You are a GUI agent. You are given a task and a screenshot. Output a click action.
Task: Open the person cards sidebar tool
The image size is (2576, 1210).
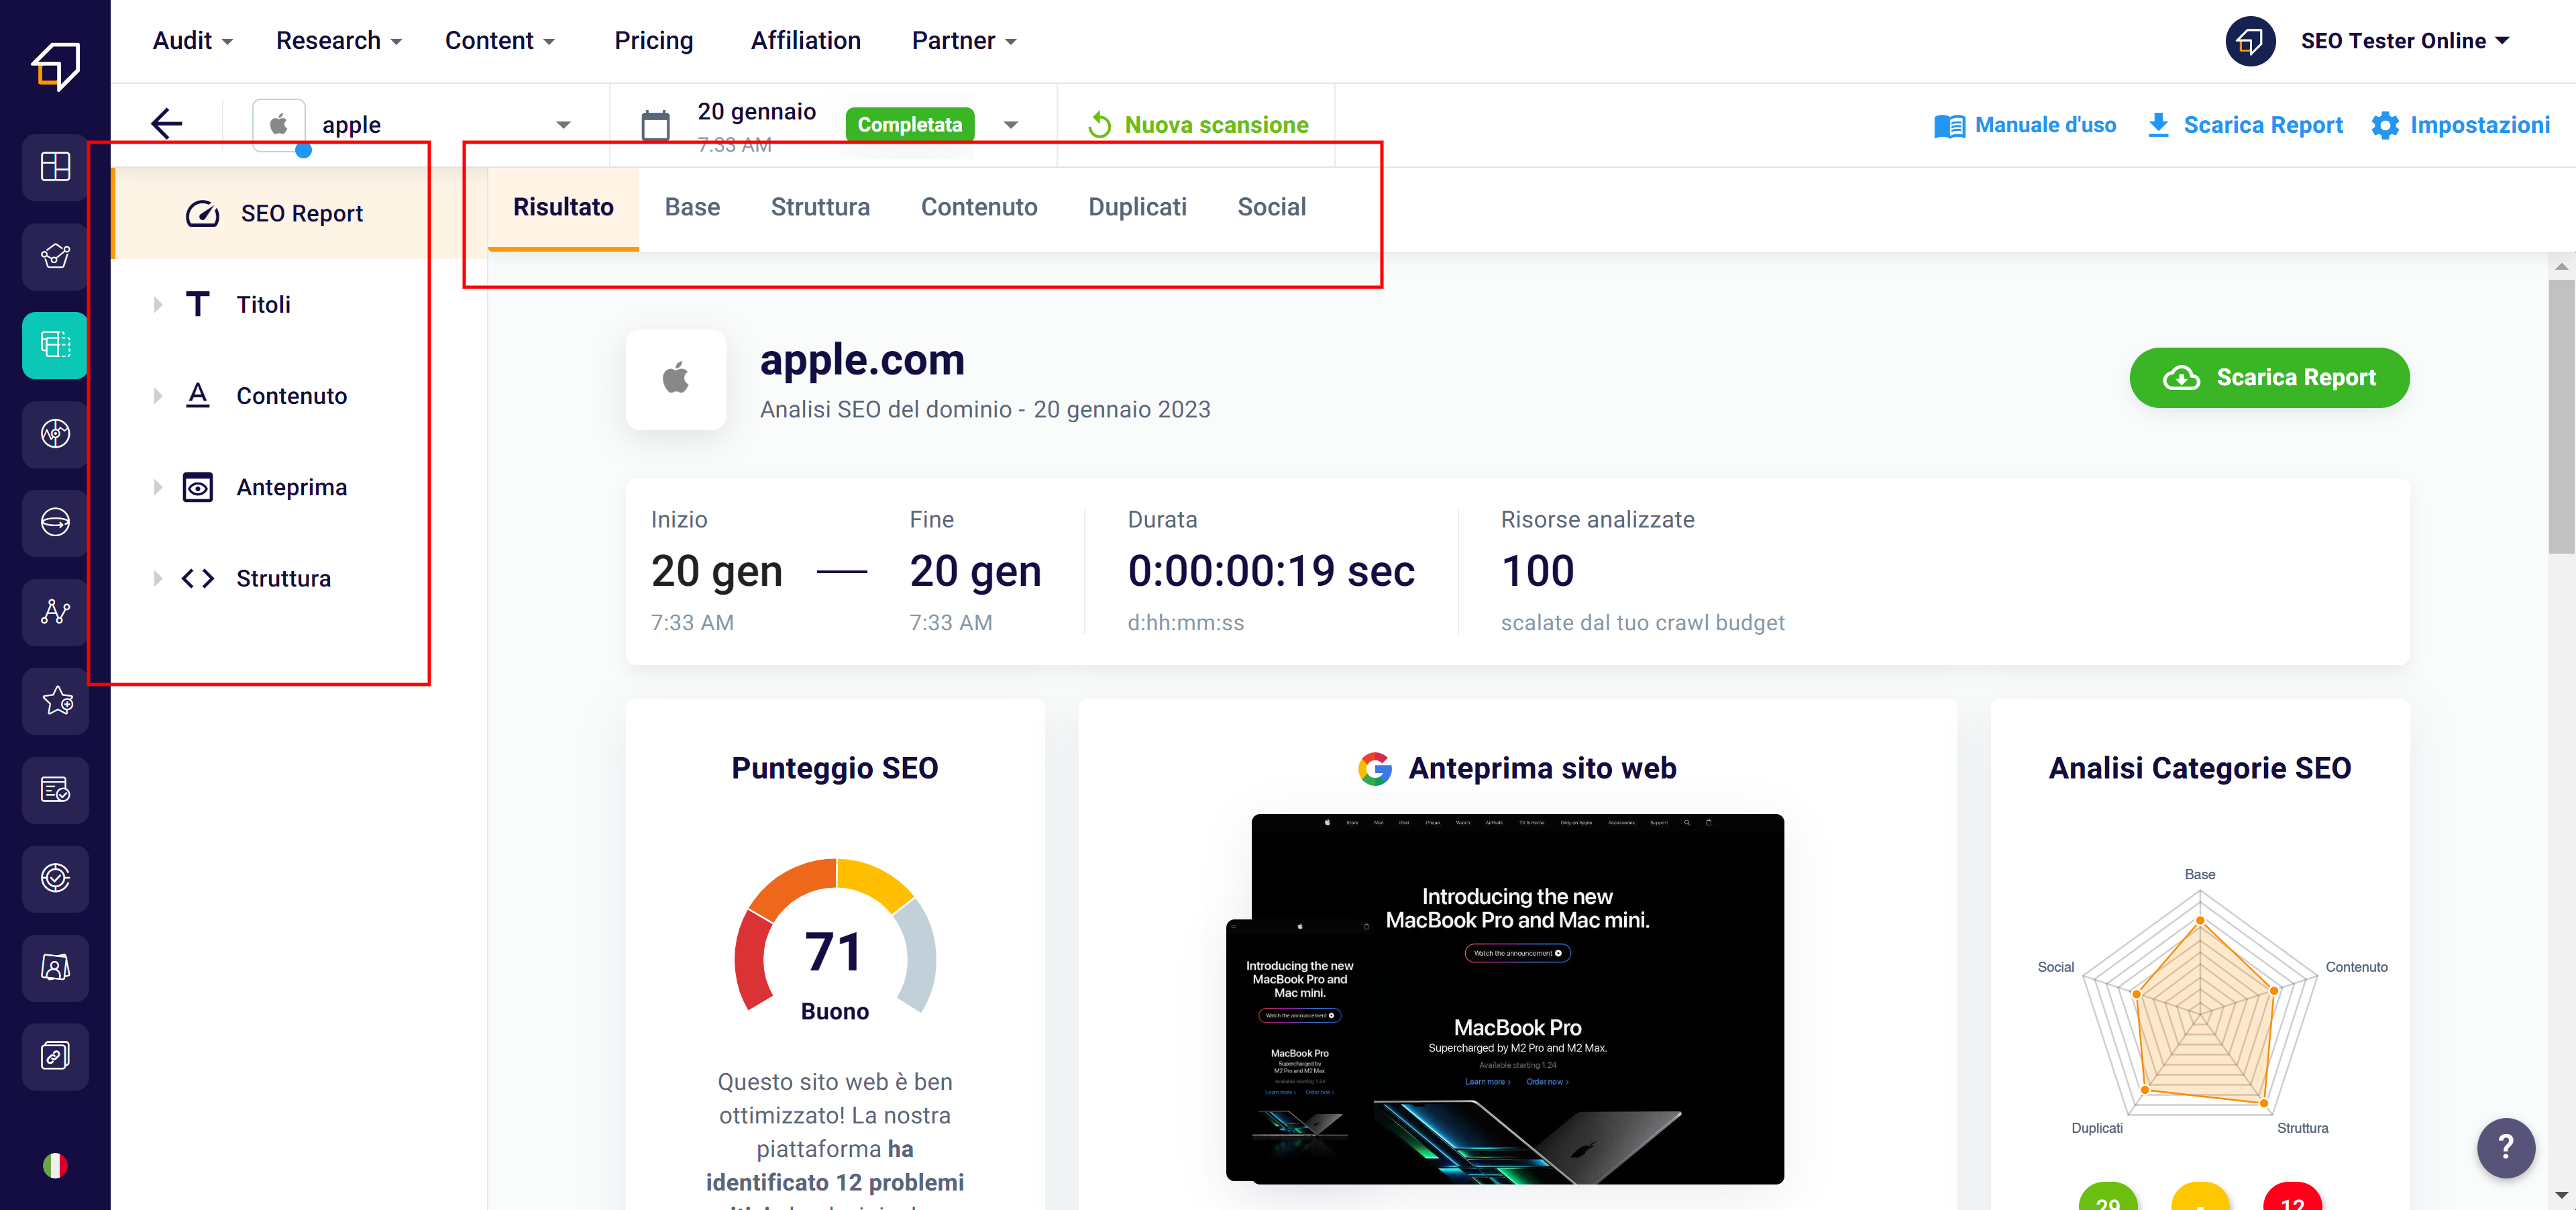point(55,967)
